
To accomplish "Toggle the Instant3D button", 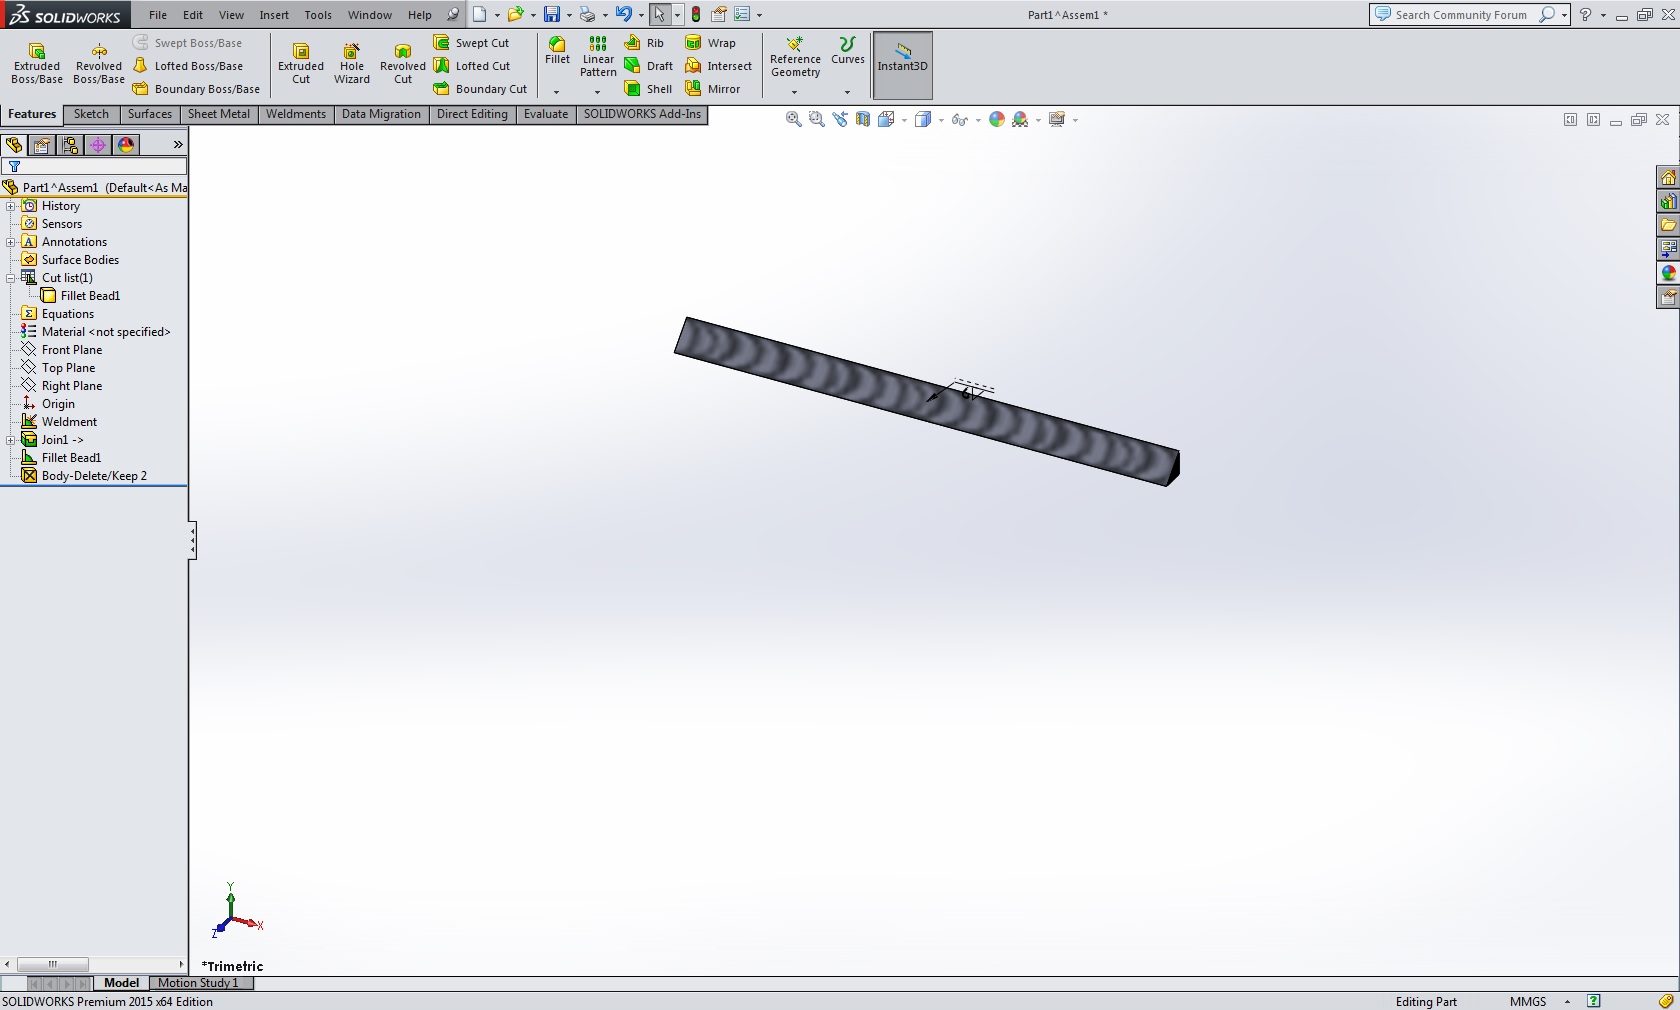I will [902, 65].
